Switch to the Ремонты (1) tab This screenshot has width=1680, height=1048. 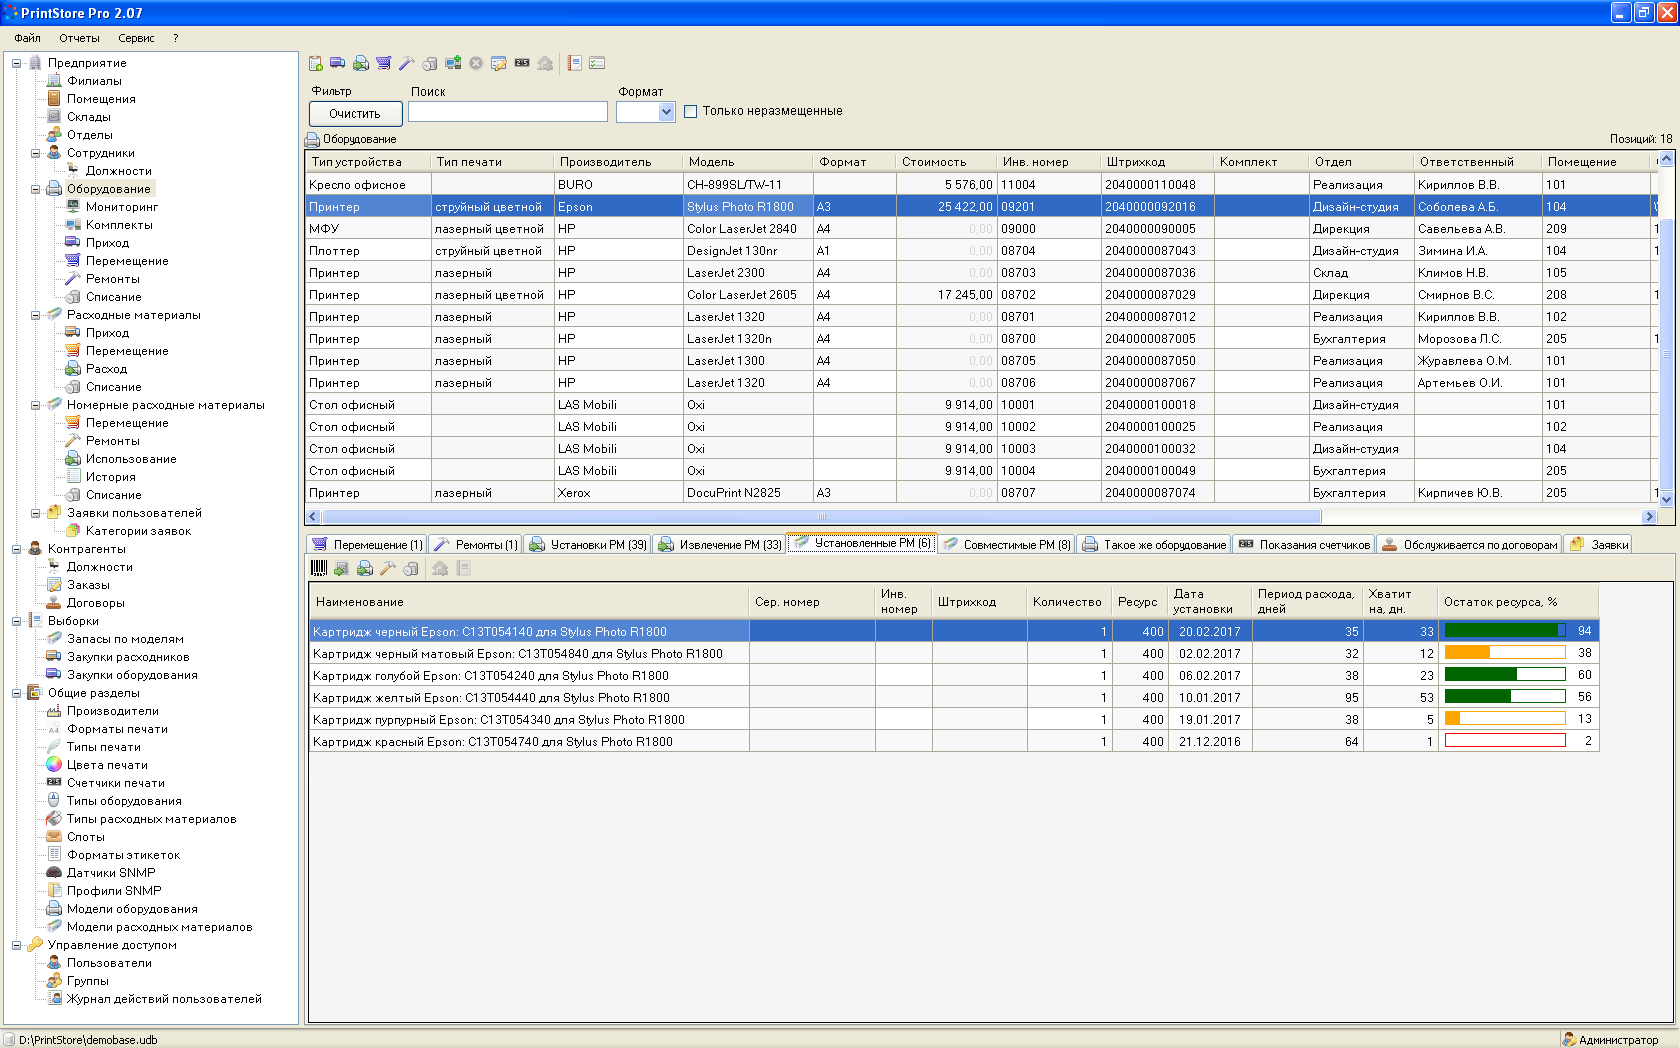pos(476,544)
